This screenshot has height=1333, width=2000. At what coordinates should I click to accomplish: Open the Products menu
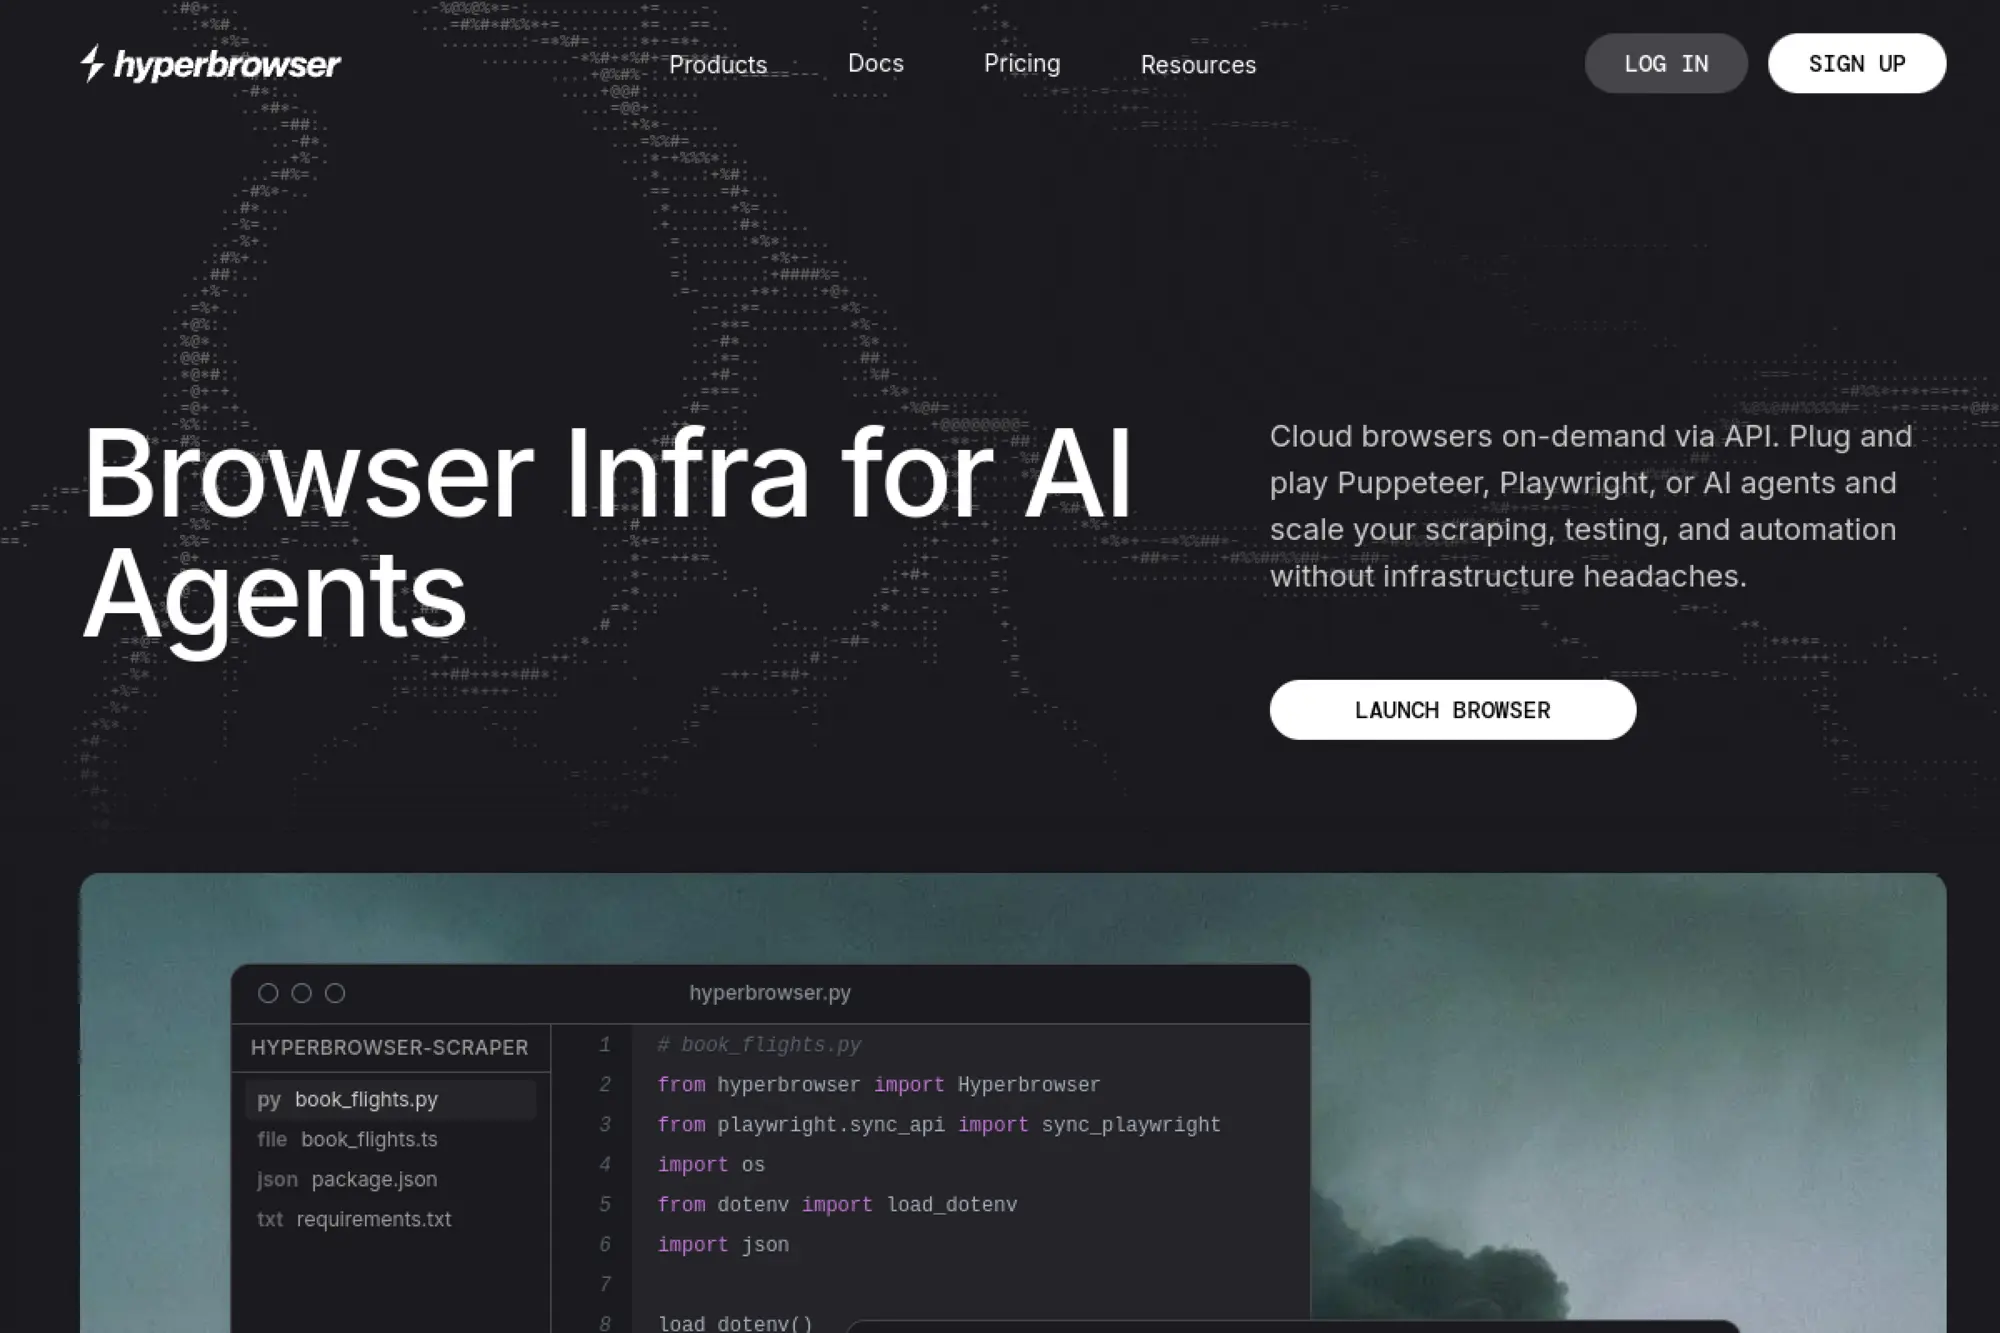[x=719, y=64]
